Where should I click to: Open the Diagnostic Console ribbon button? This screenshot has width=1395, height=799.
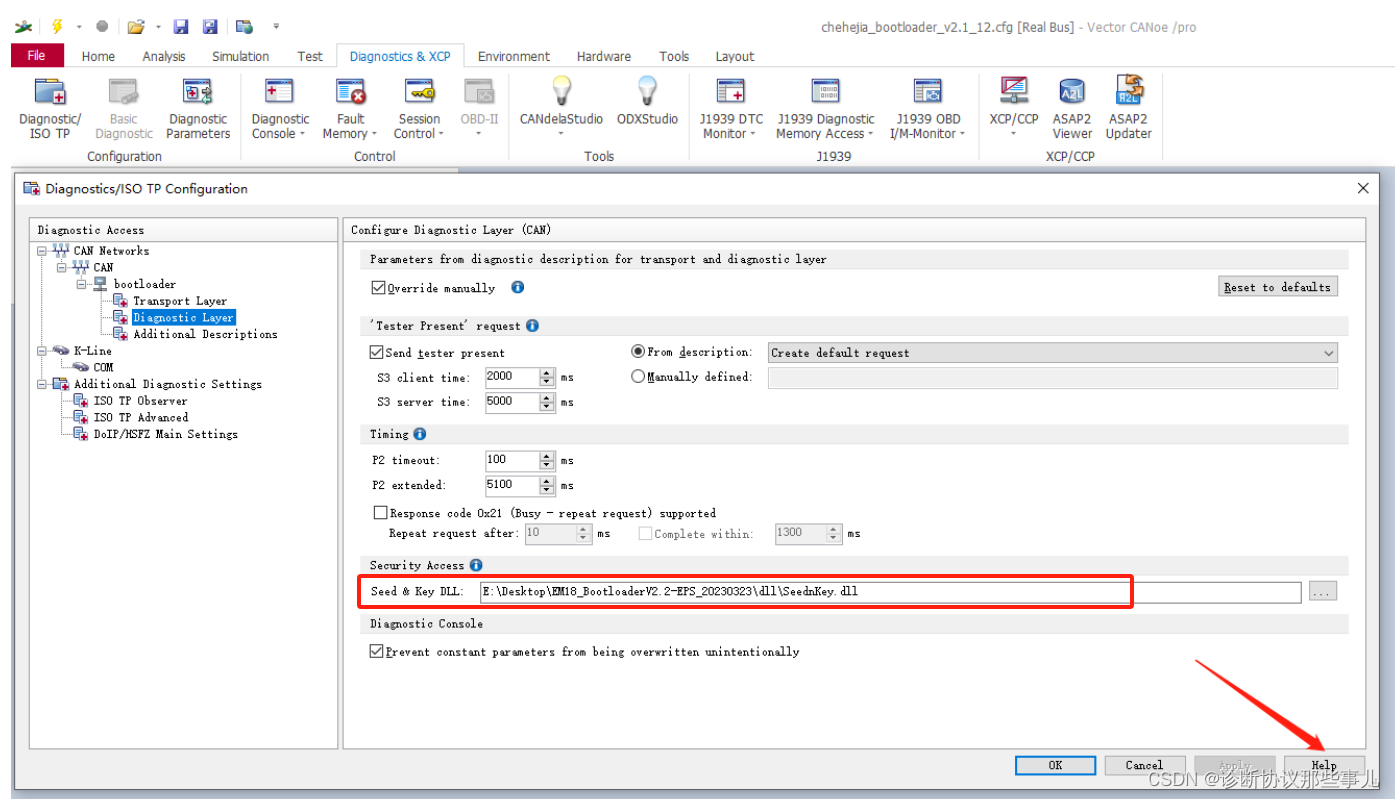click(x=279, y=109)
